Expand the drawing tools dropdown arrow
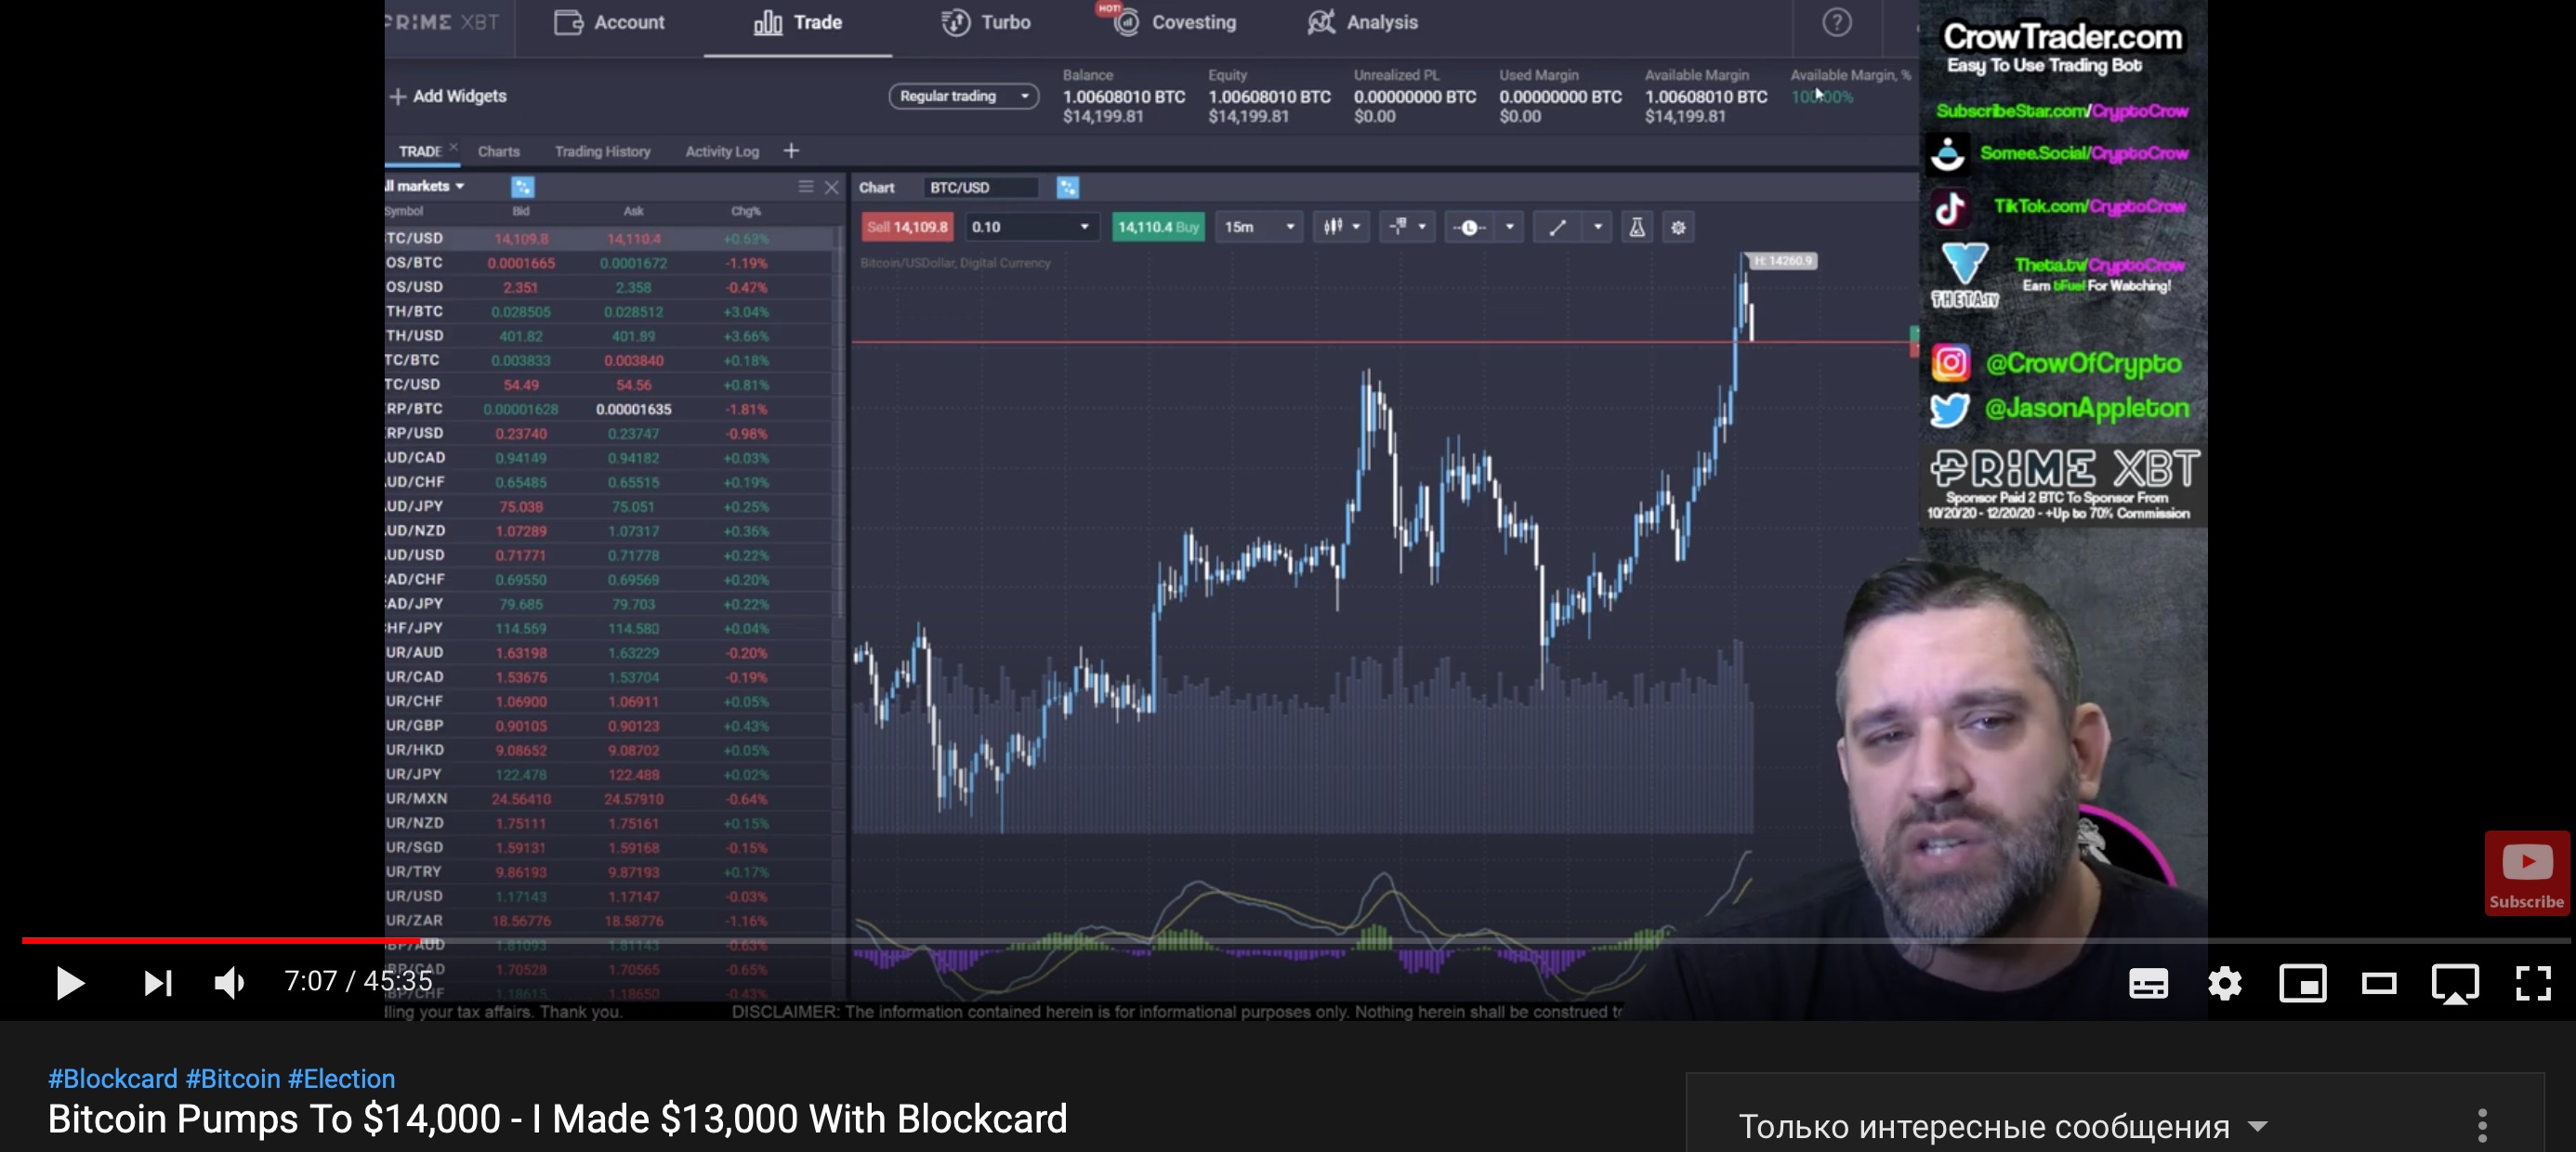The height and width of the screenshot is (1152, 2576). 1597,227
